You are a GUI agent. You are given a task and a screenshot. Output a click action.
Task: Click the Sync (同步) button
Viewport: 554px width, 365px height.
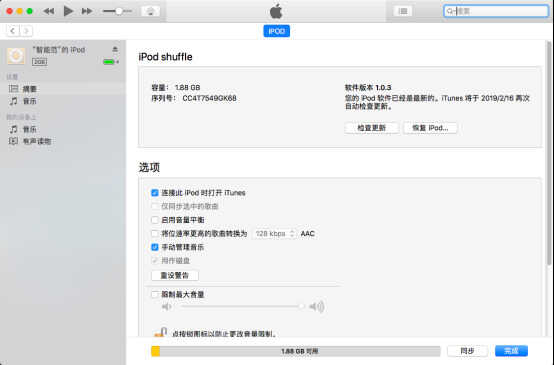467,351
